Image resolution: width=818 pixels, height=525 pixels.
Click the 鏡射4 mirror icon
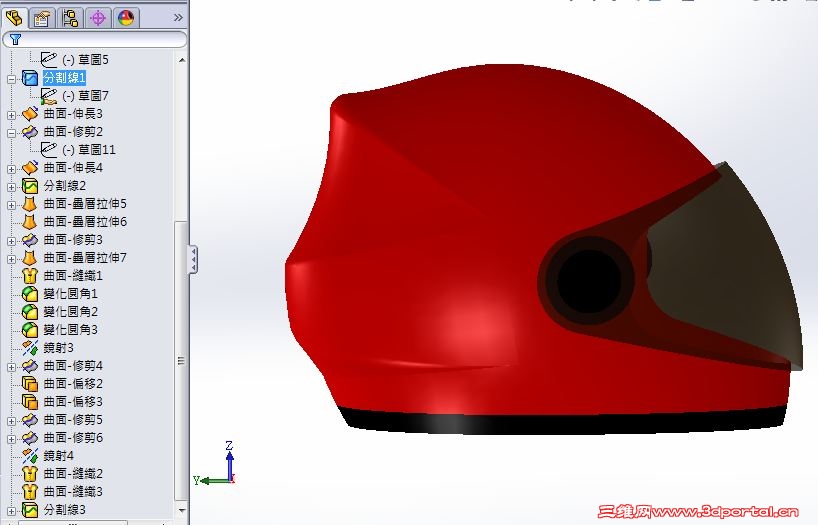pyautogui.click(x=30, y=456)
